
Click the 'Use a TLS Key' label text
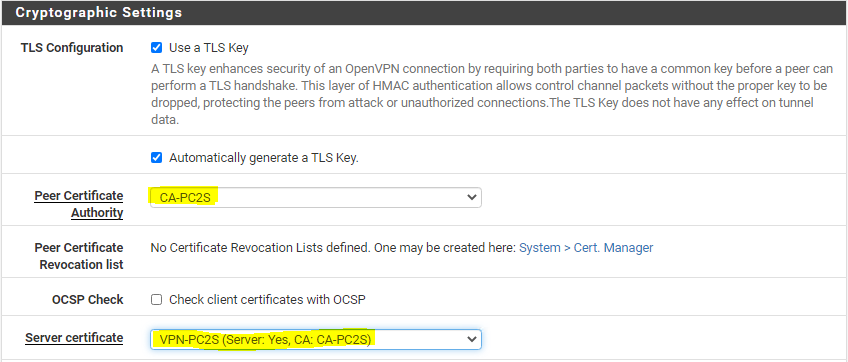209,48
